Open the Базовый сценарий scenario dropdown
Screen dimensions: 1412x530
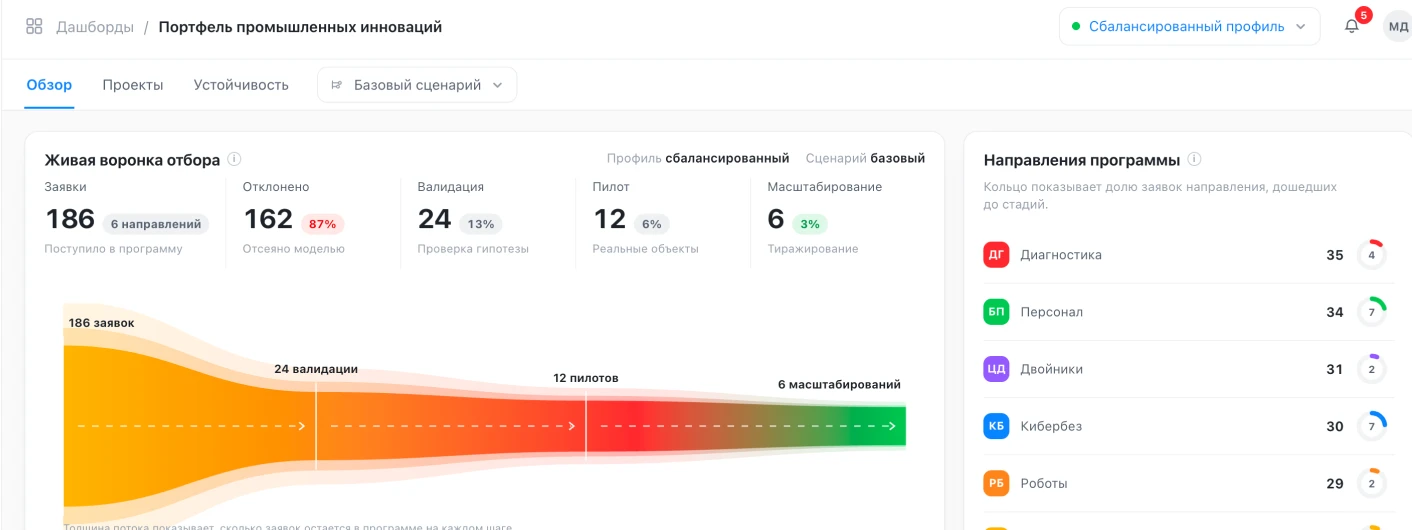coord(417,85)
